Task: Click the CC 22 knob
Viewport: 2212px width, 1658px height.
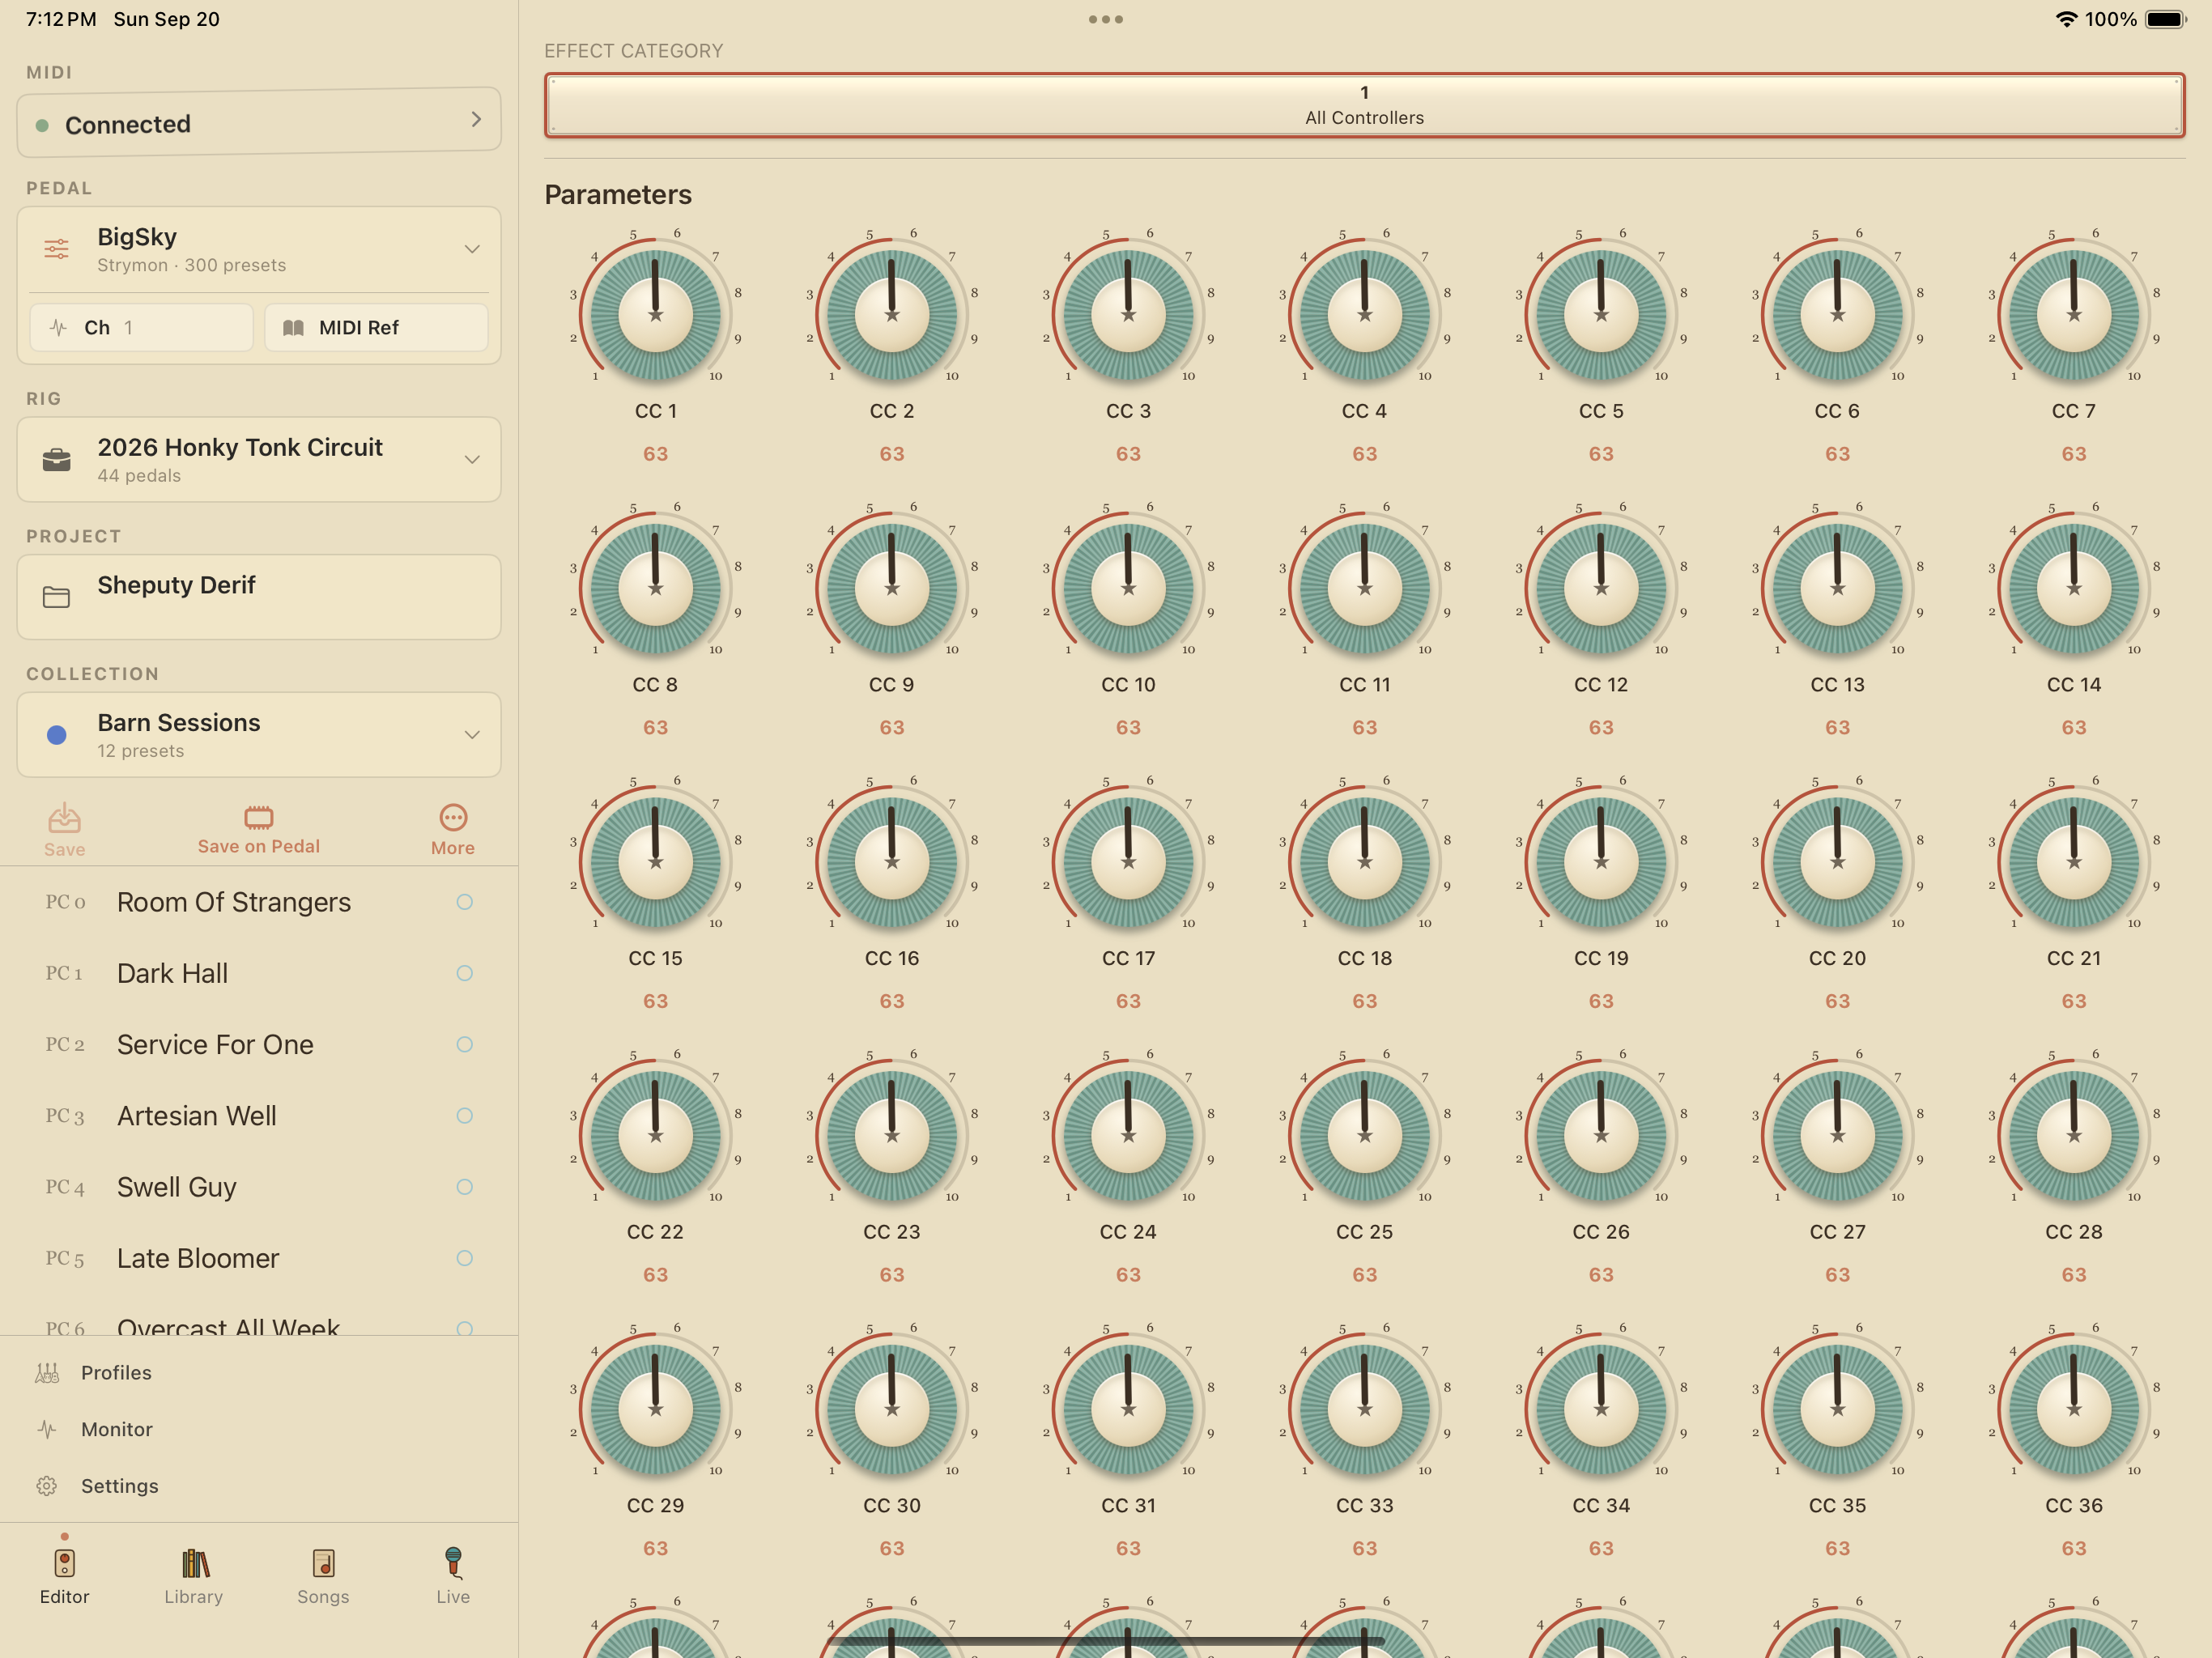Action: click(656, 1135)
